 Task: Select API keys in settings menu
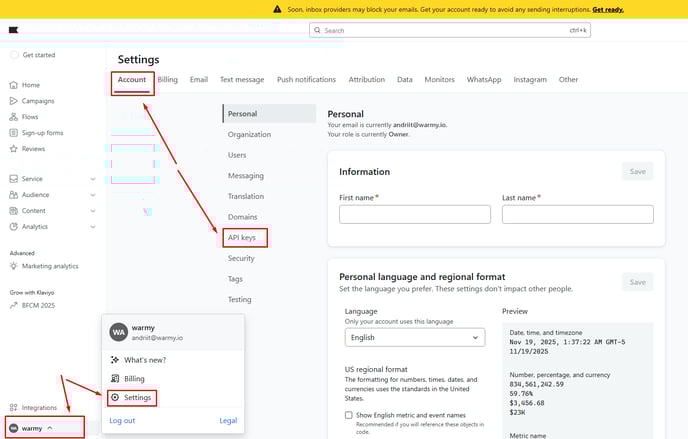pyautogui.click(x=243, y=237)
